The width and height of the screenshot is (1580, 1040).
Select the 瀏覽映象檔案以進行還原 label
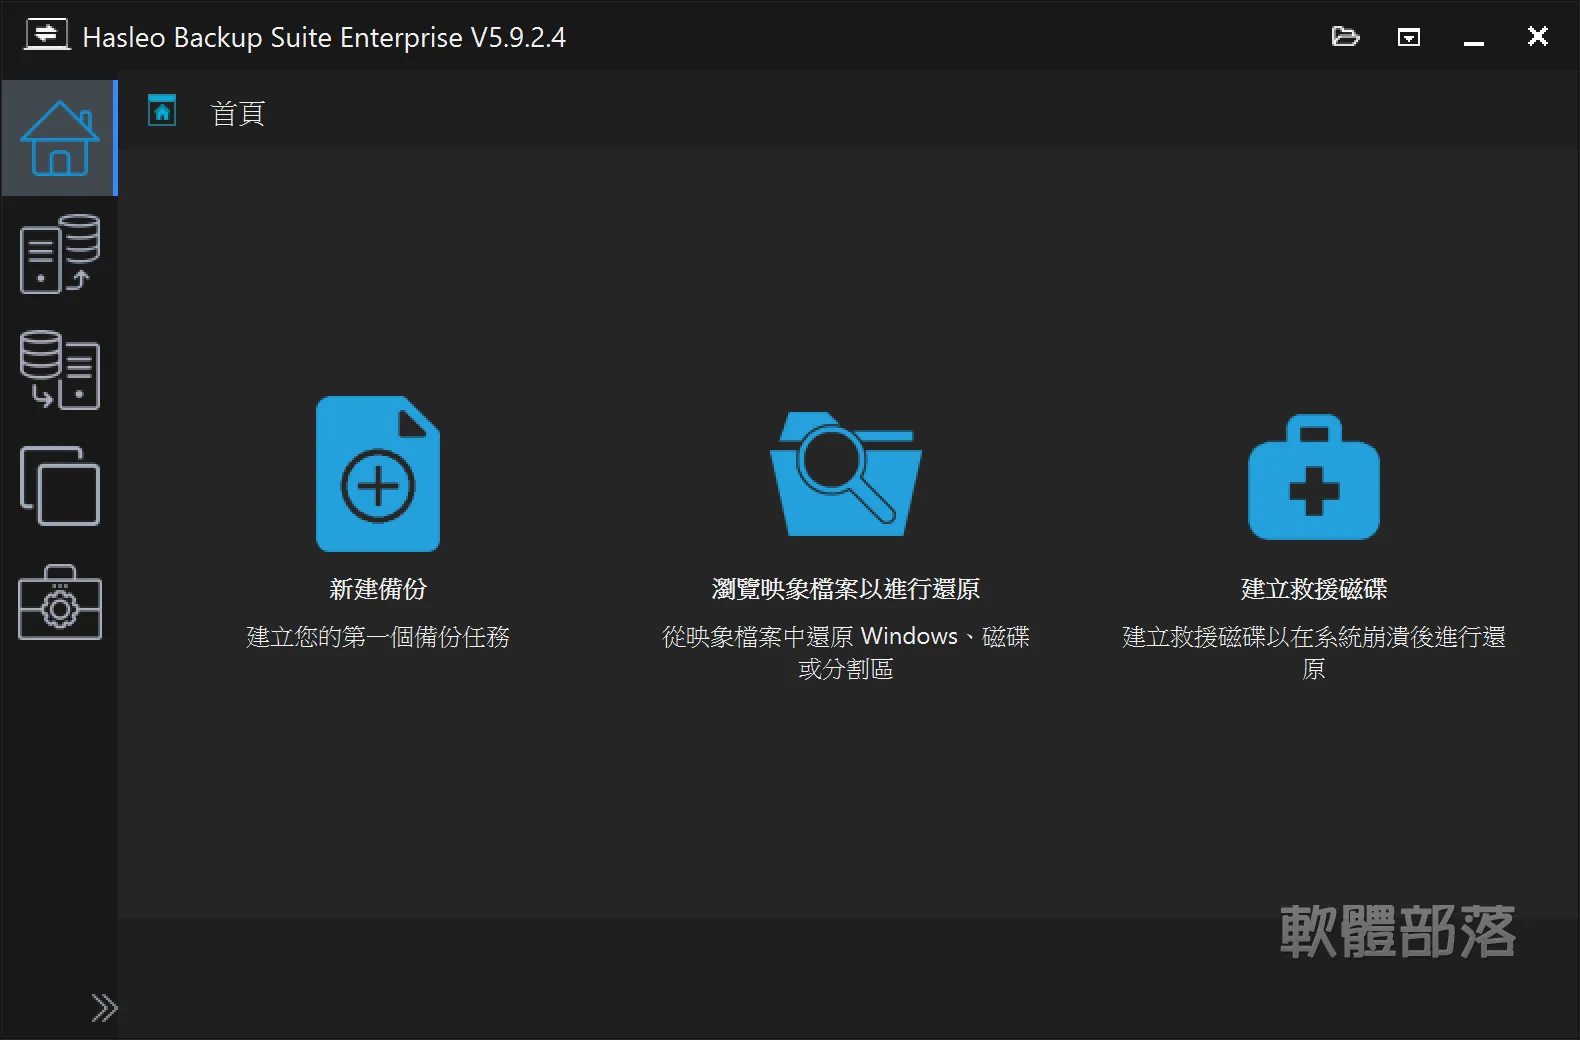(846, 589)
